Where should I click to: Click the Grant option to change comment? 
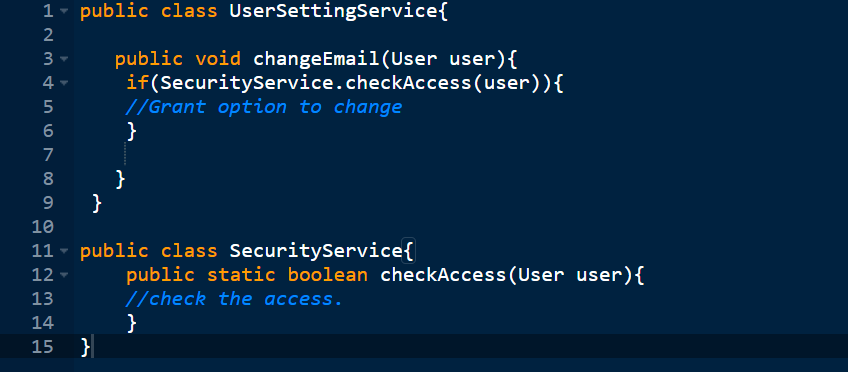(x=263, y=107)
